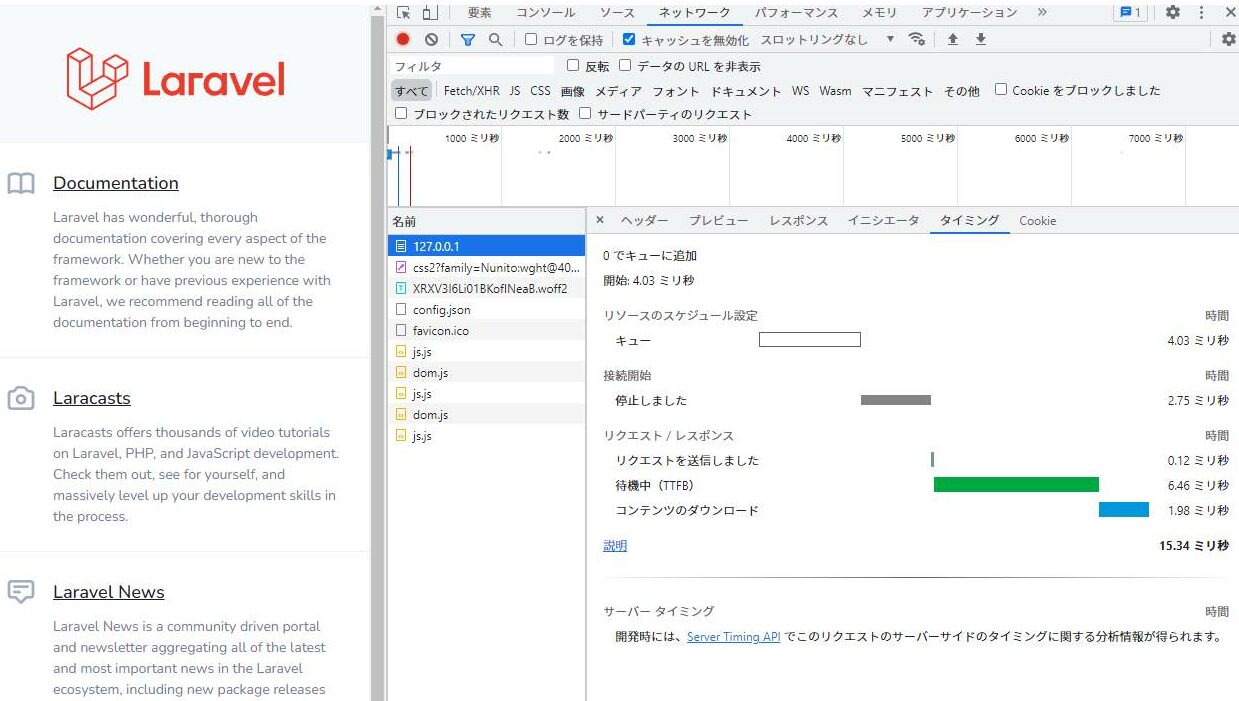This screenshot has height=701, width=1239.
Task: Toggle the ブロックされたリクエスト数 checkbox
Action: [401, 114]
